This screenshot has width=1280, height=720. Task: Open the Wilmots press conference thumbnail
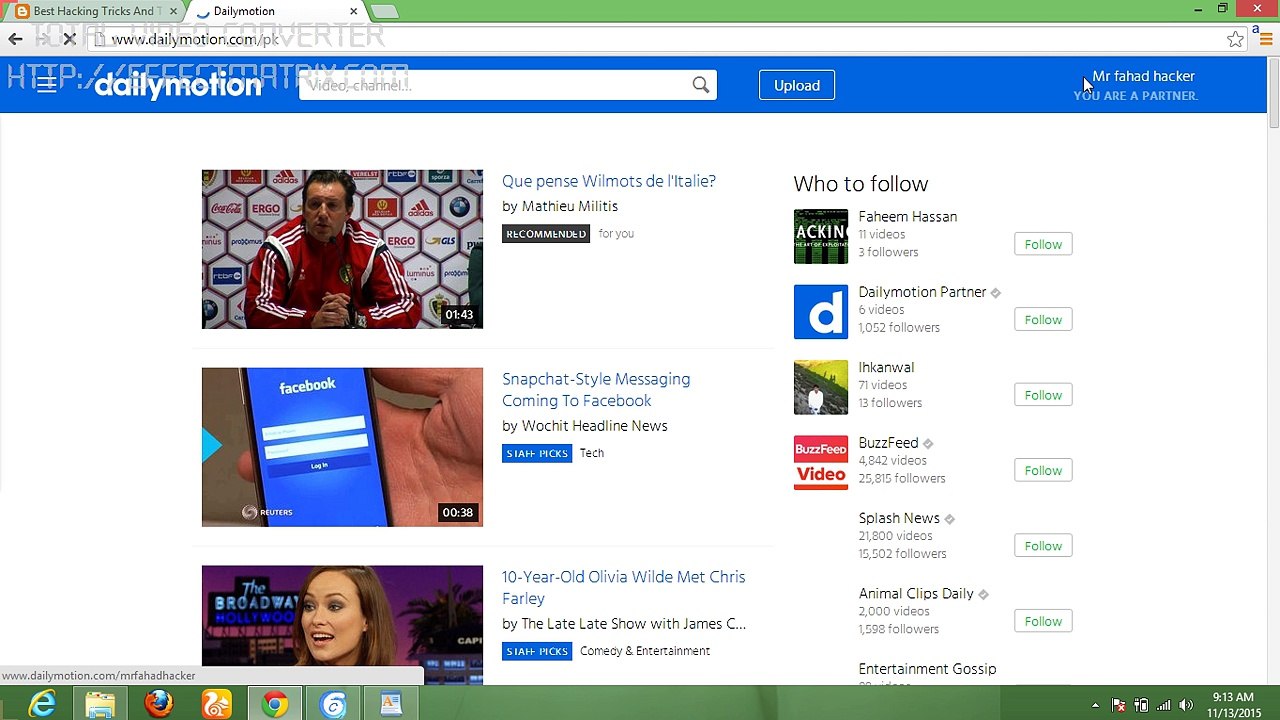click(x=342, y=249)
